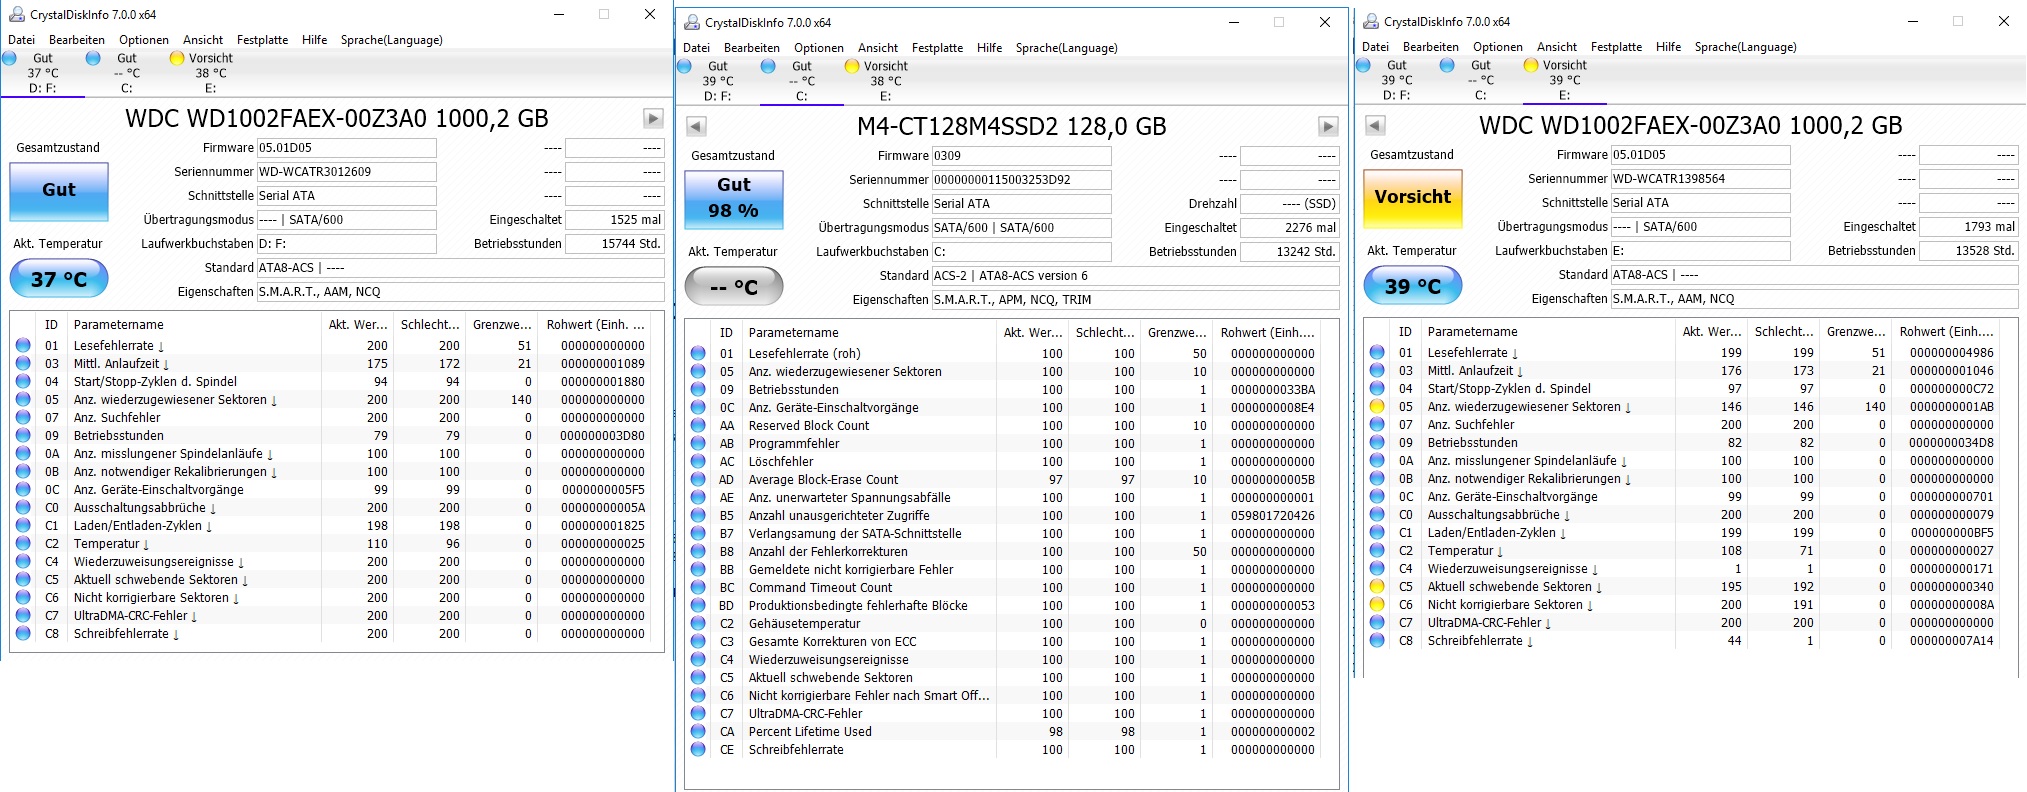This screenshot has width=2027, height=792.
Task: Click the Gut health button in left window
Action: [x=59, y=190]
